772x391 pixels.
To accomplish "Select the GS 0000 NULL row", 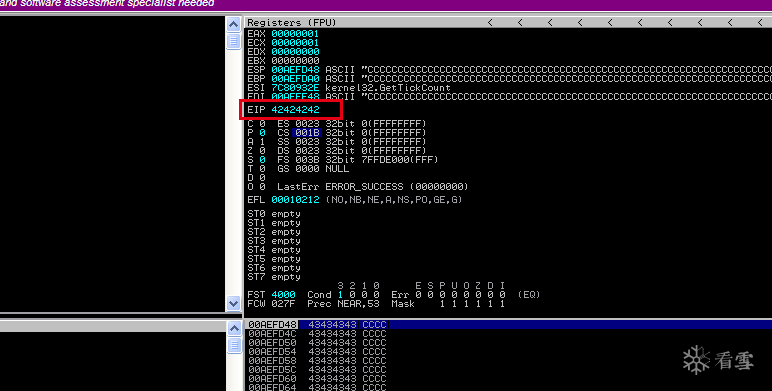I will 313,168.
